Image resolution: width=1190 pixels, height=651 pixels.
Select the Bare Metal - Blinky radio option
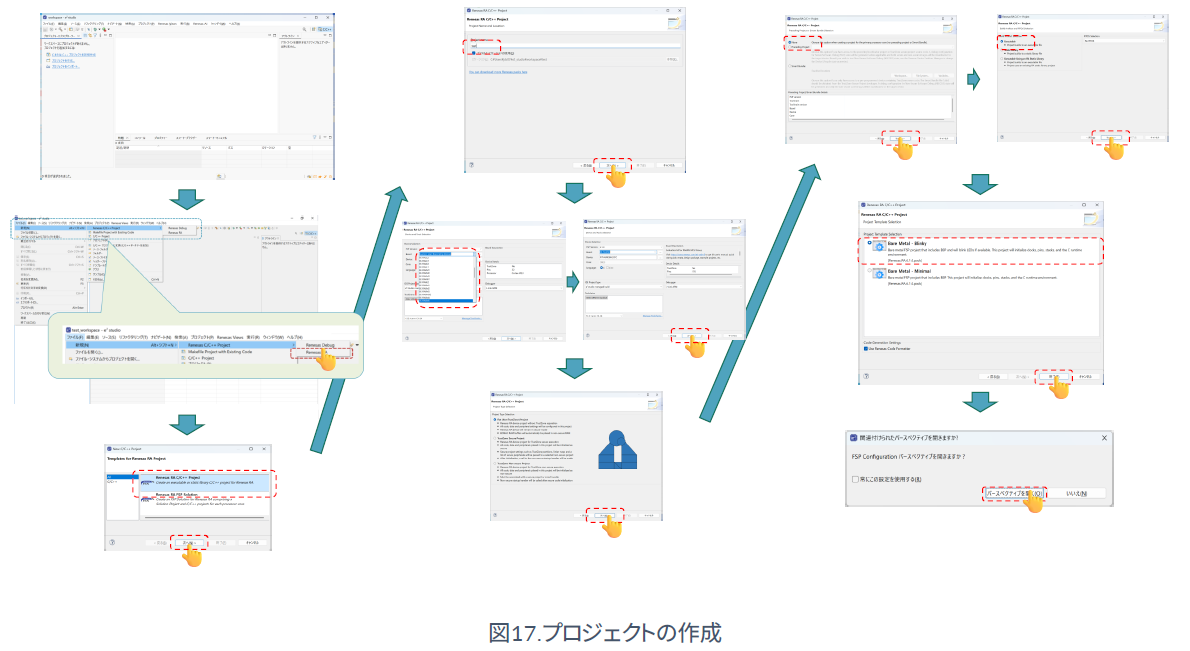(x=870, y=244)
